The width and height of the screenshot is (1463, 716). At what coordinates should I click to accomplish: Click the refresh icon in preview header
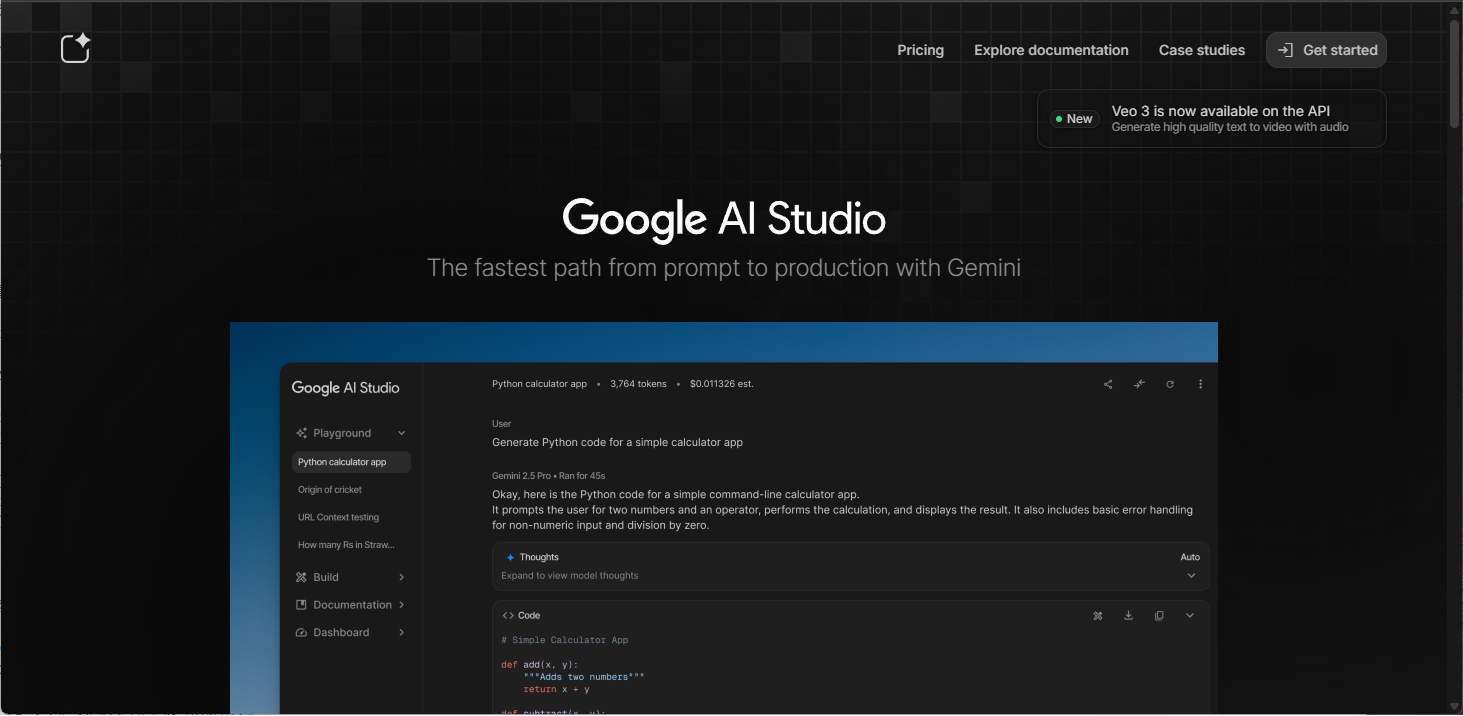point(1169,384)
